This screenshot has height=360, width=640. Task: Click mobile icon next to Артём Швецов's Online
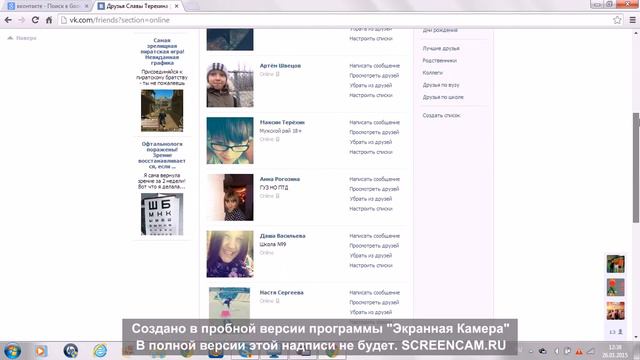tap(278, 74)
